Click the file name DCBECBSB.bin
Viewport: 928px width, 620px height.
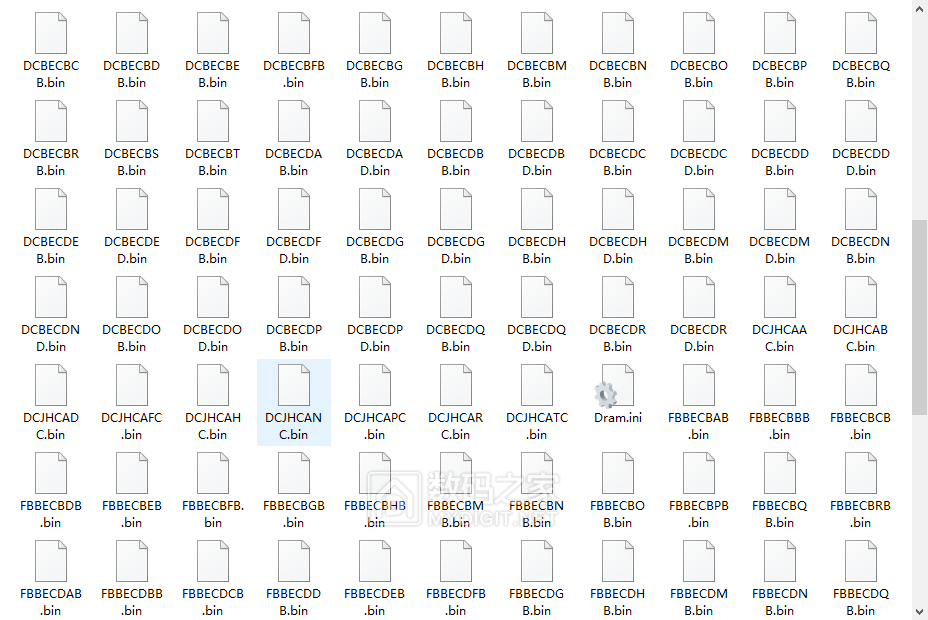click(x=131, y=162)
